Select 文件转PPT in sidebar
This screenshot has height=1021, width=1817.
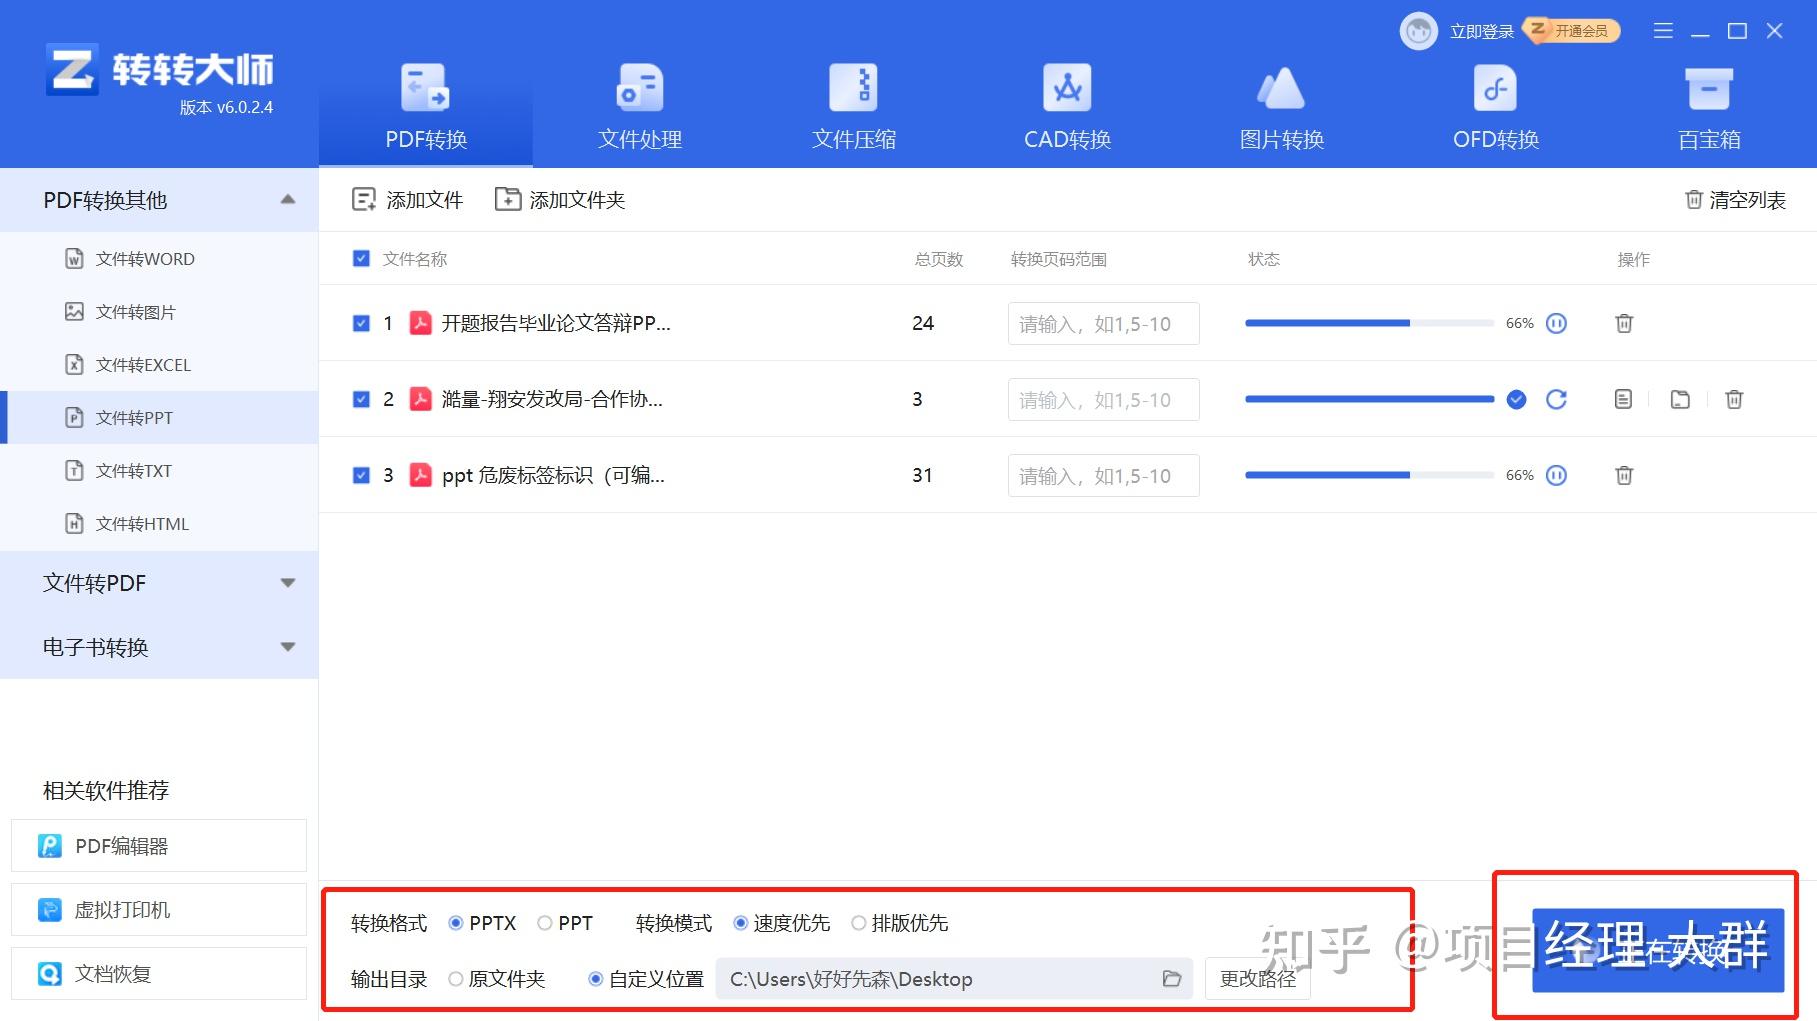click(159, 418)
